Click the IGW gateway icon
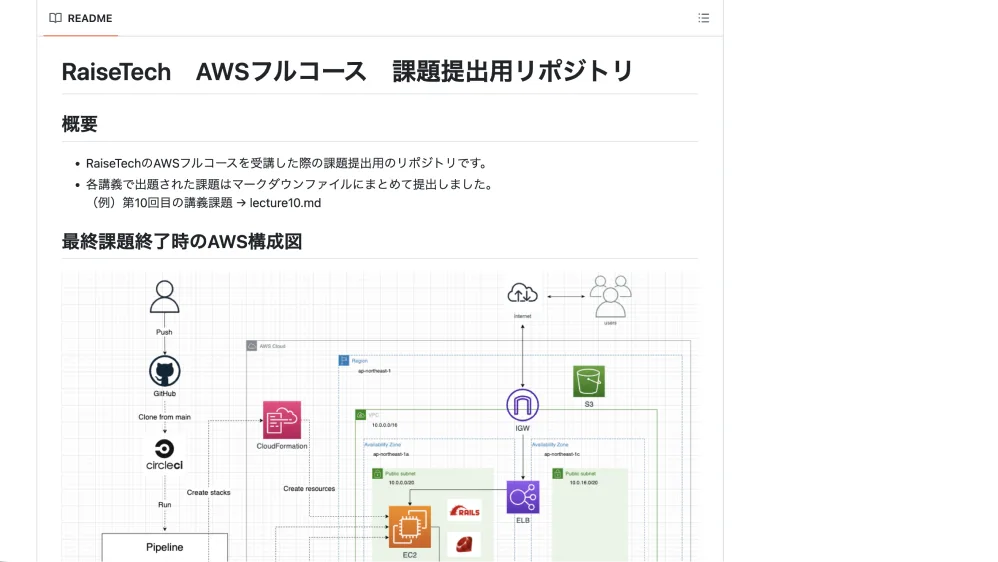 tap(523, 405)
